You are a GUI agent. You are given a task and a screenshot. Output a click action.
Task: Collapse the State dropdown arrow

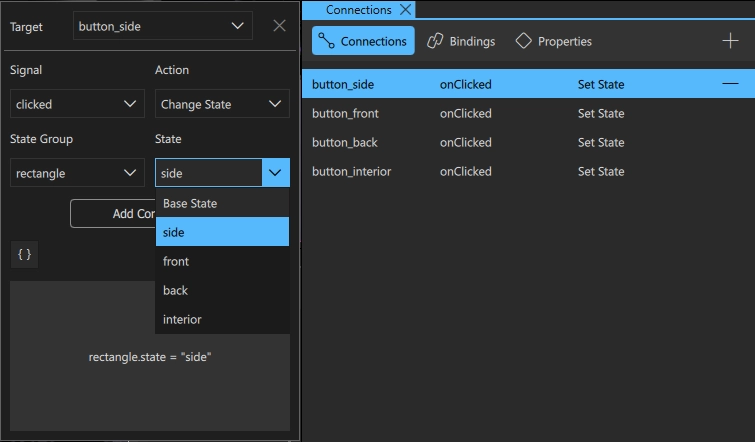point(275,173)
